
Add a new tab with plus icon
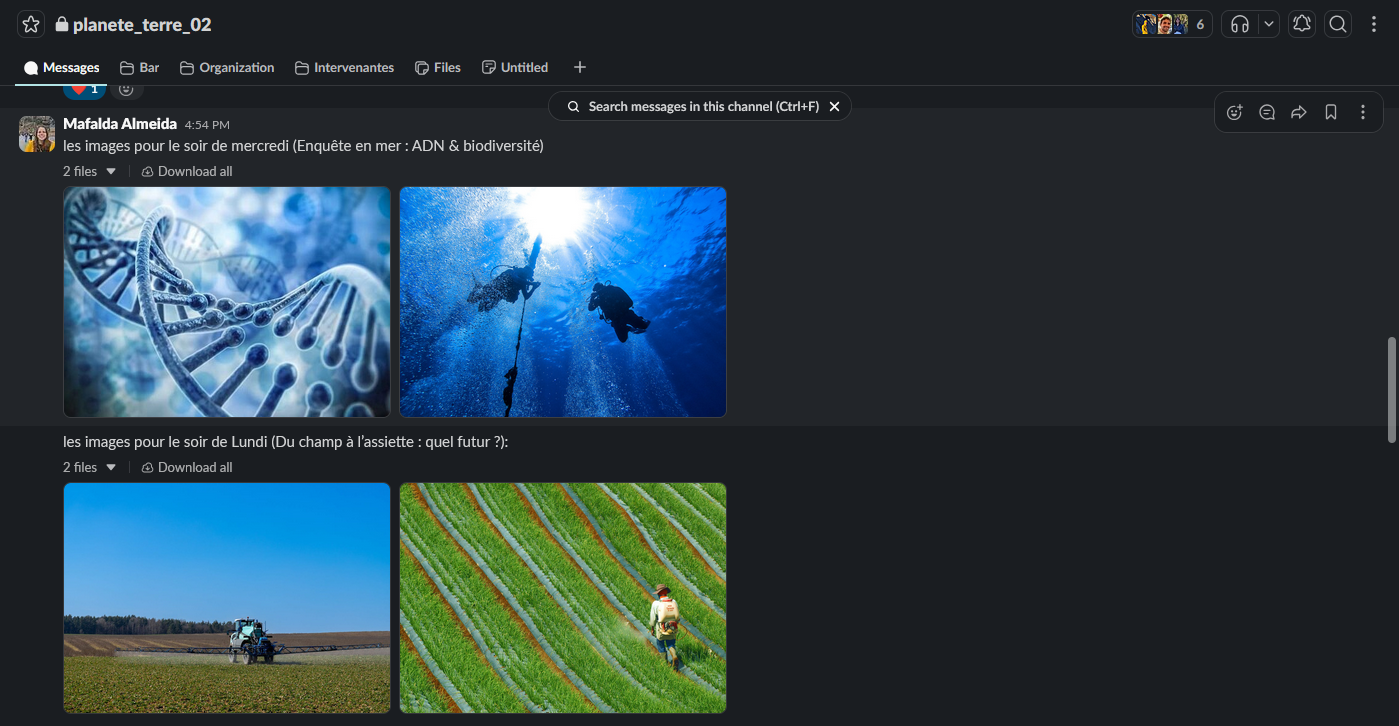(580, 67)
